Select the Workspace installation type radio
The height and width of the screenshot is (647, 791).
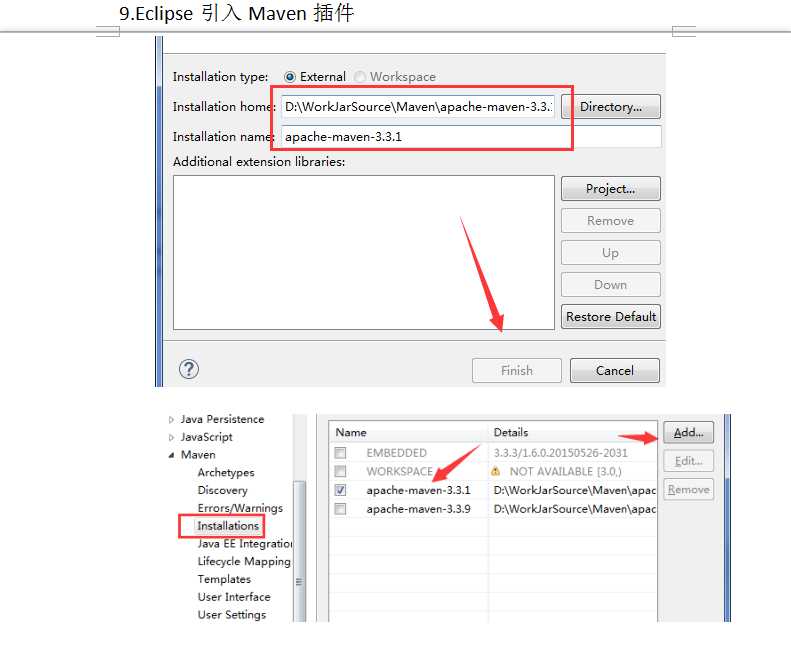pos(359,77)
